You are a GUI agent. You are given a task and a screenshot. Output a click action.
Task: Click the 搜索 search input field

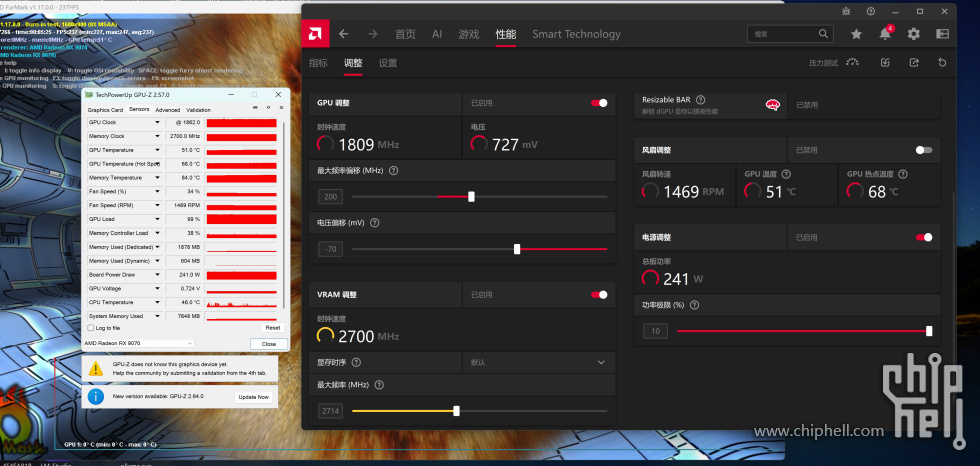coord(790,34)
